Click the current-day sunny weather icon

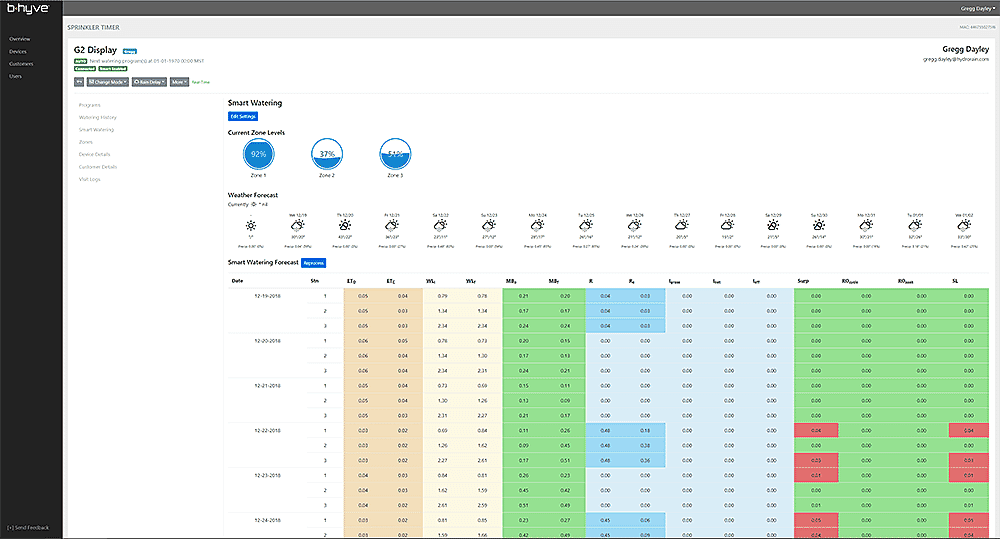point(251,226)
